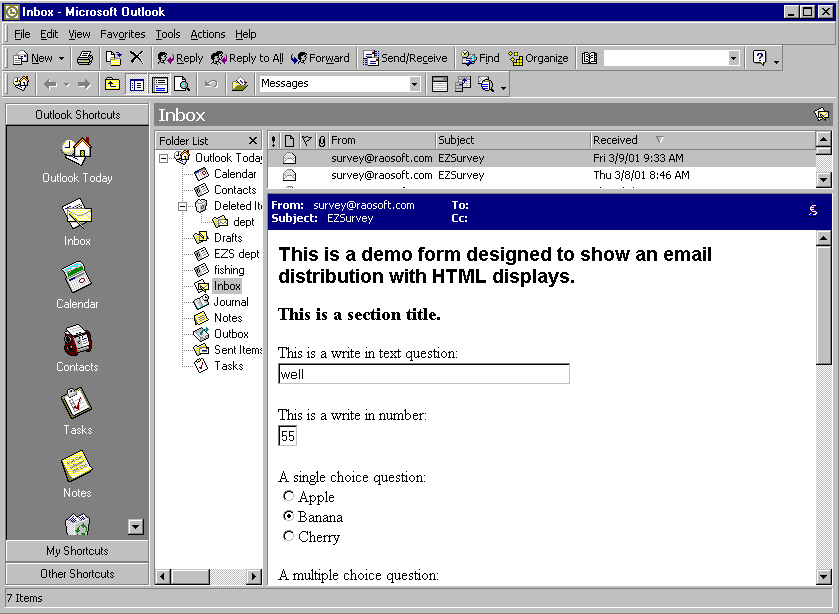This screenshot has height=614, width=839.
Task: Collapse the Outlook Today tree node
Action: [x=164, y=158]
